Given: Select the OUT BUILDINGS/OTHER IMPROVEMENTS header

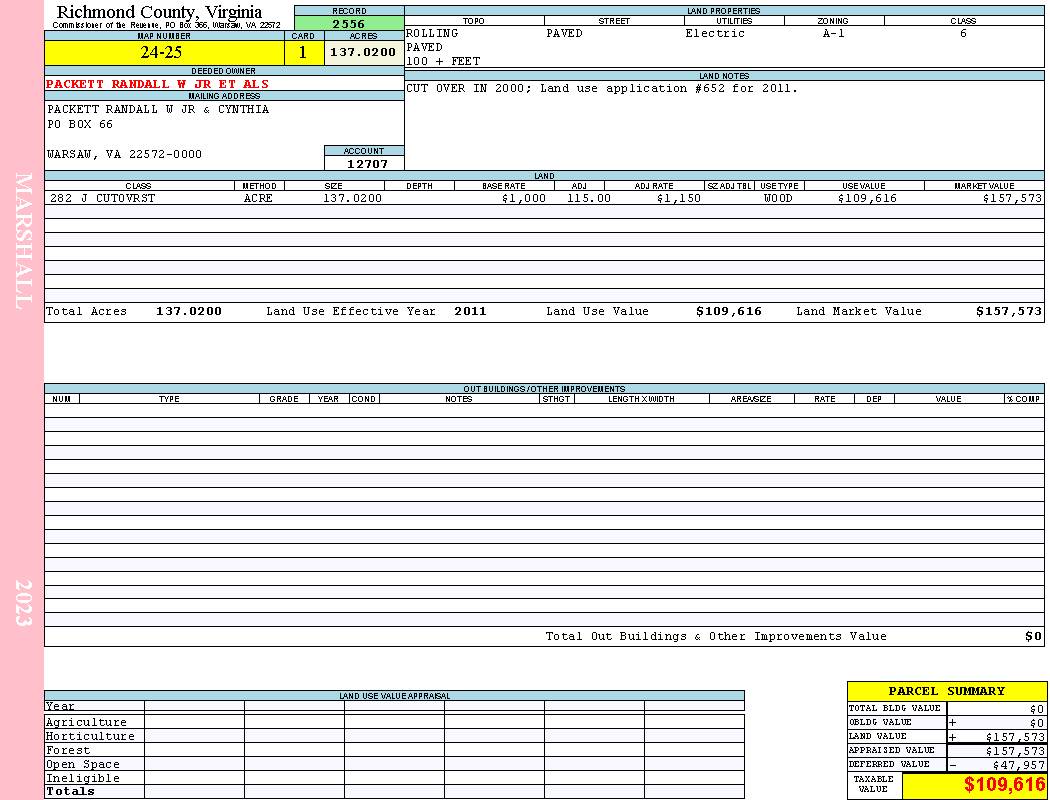Looking at the screenshot, I should pos(544,389).
